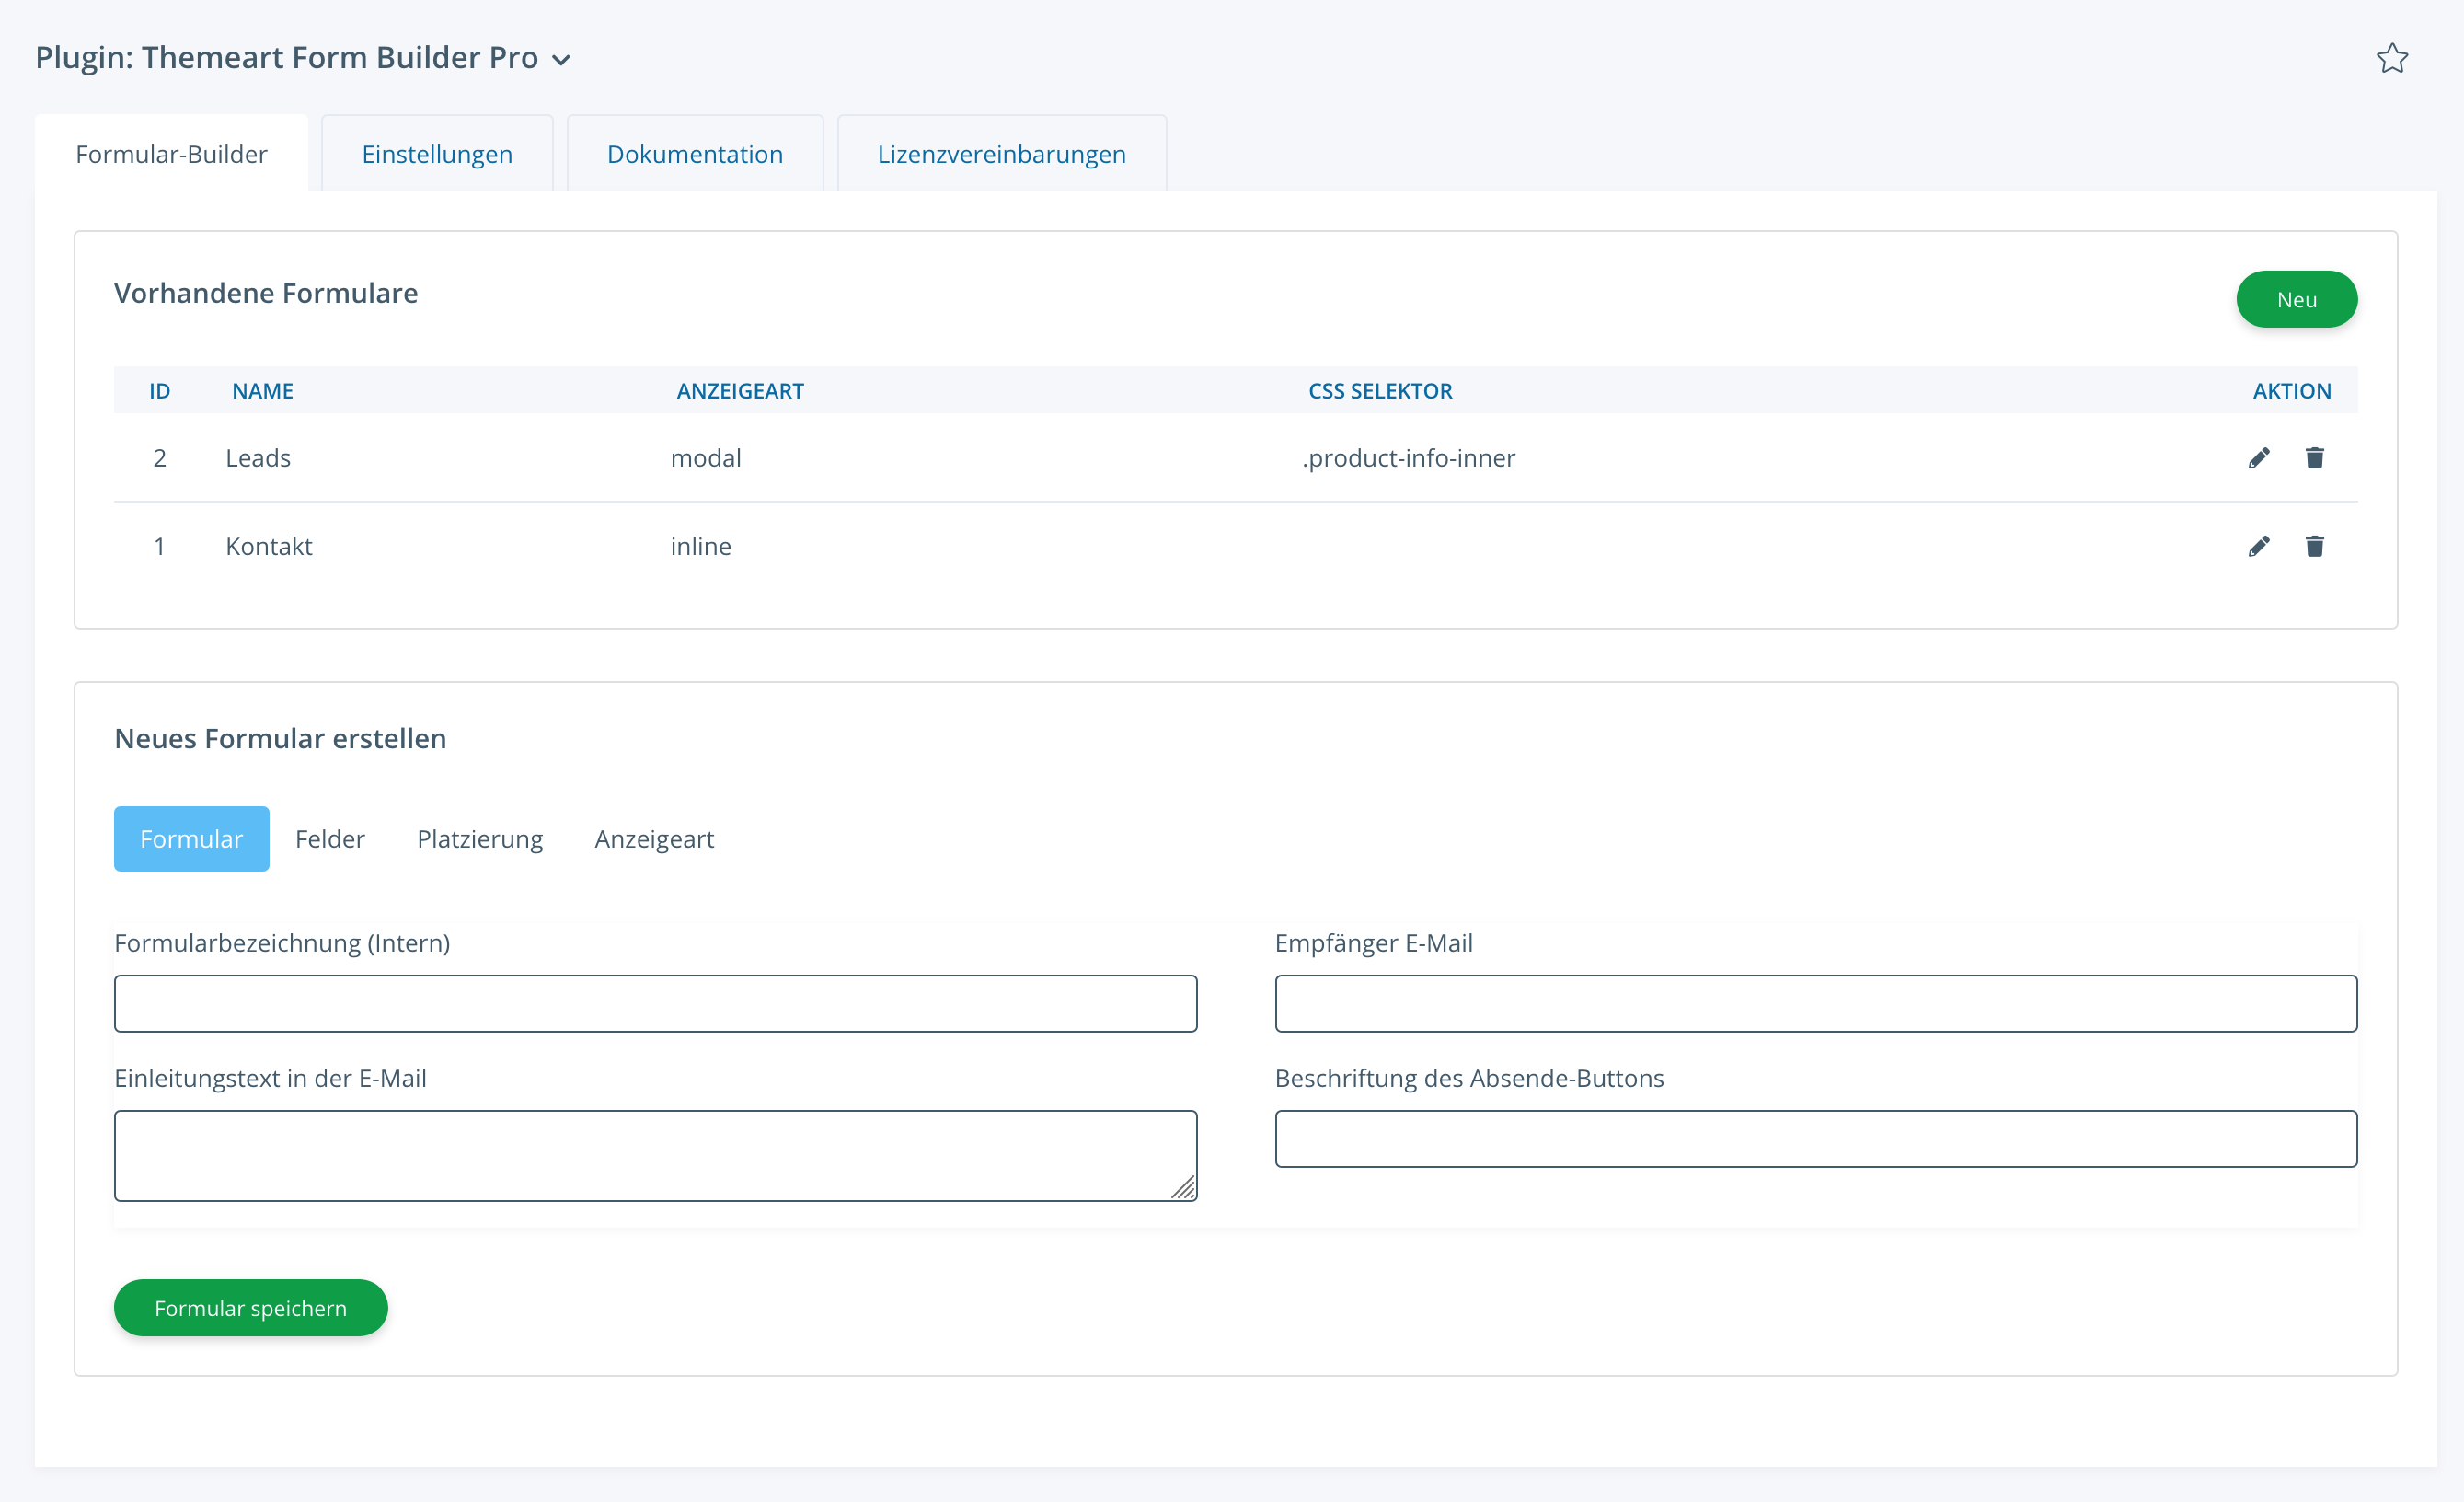Switch to the Dokumentation tab
Viewport: 2464px width, 1502px height.
[x=695, y=154]
